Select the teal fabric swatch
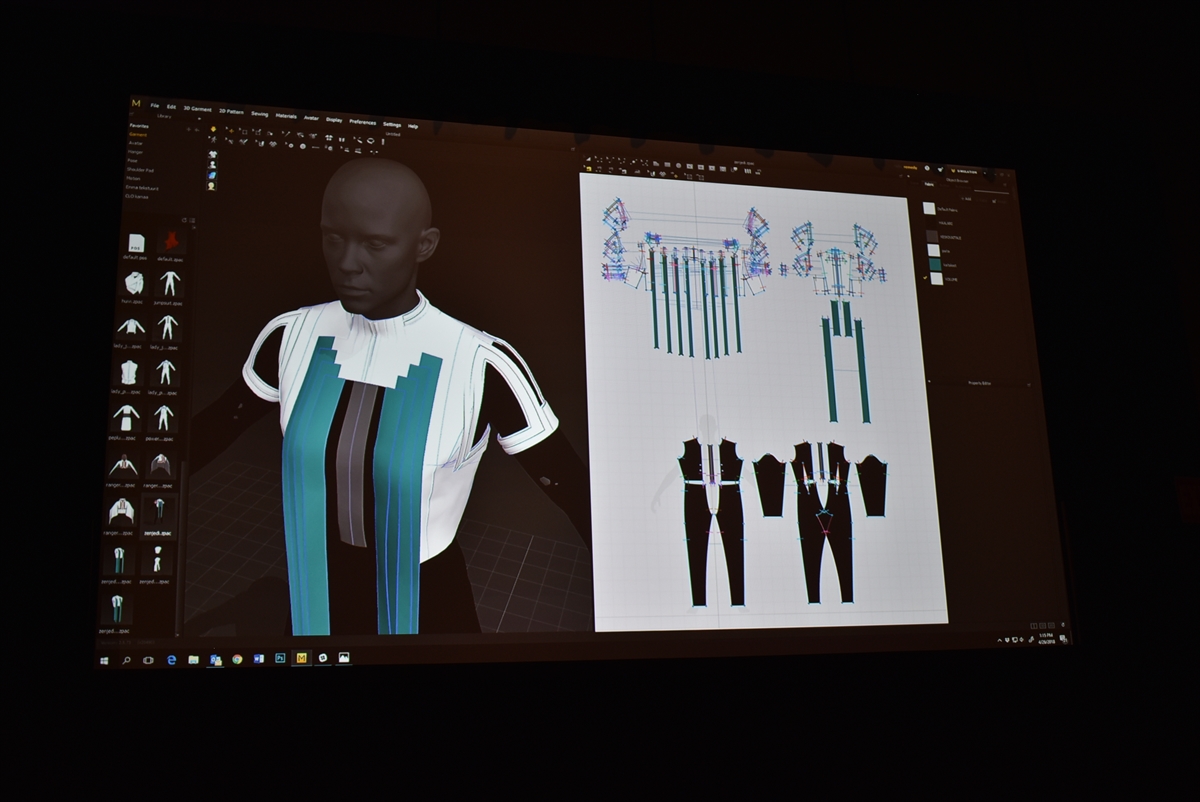Viewport: 1200px width, 802px height. [x=935, y=264]
